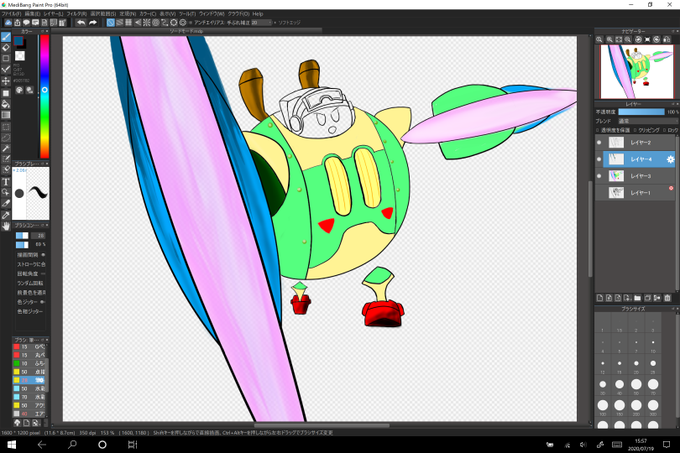This screenshot has height=453, width=680.
Task: Select the Select Pen tool
Action: [6, 160]
